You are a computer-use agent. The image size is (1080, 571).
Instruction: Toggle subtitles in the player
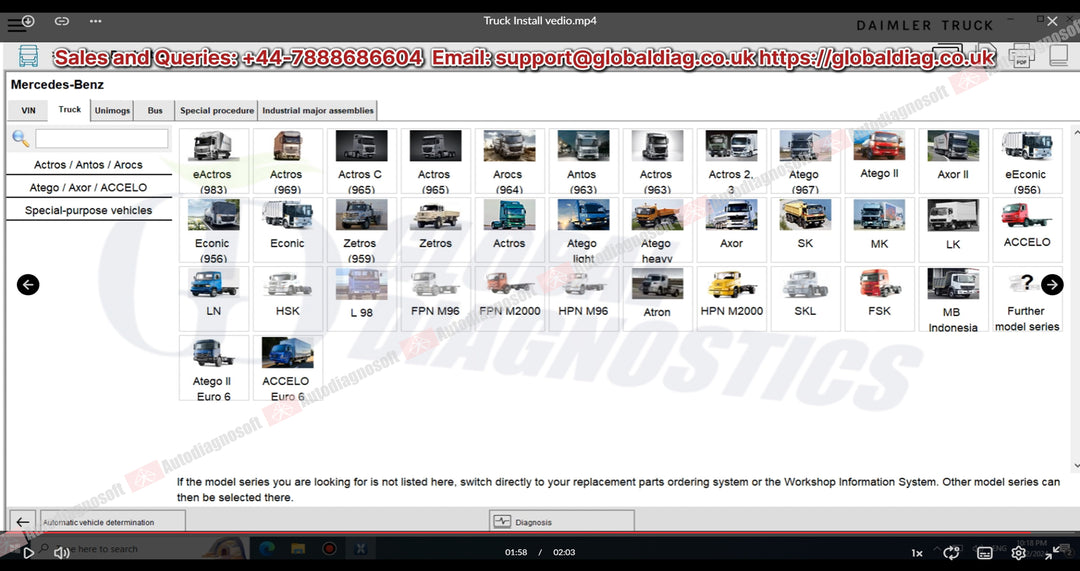tap(985, 552)
